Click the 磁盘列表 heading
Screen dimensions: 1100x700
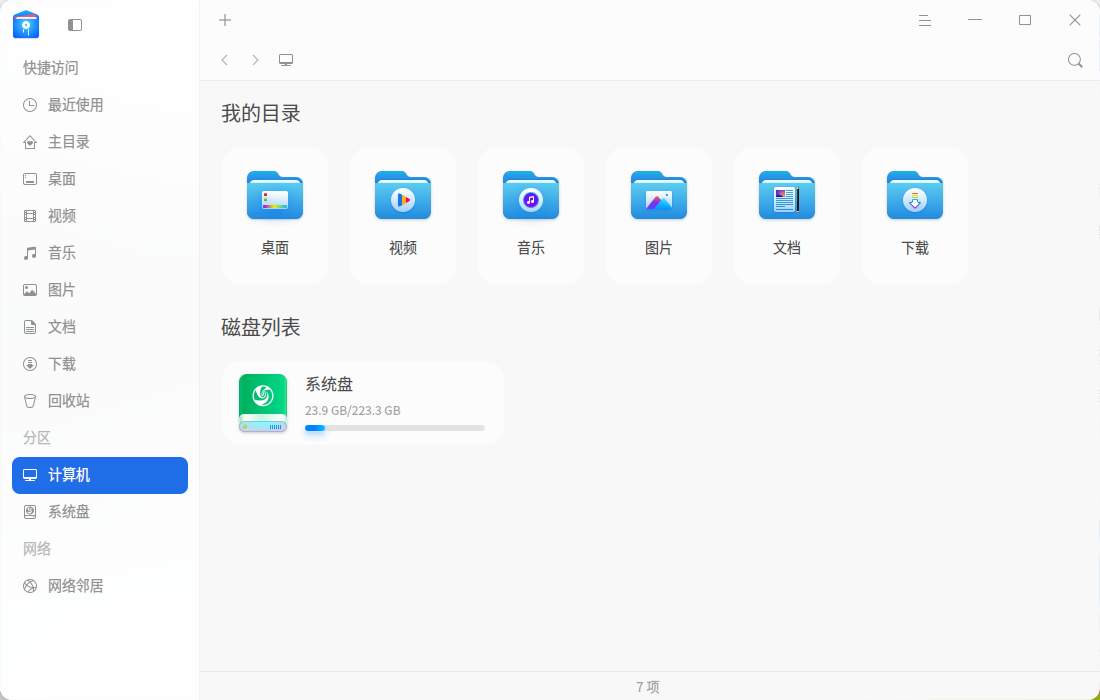pyautogui.click(x=261, y=328)
